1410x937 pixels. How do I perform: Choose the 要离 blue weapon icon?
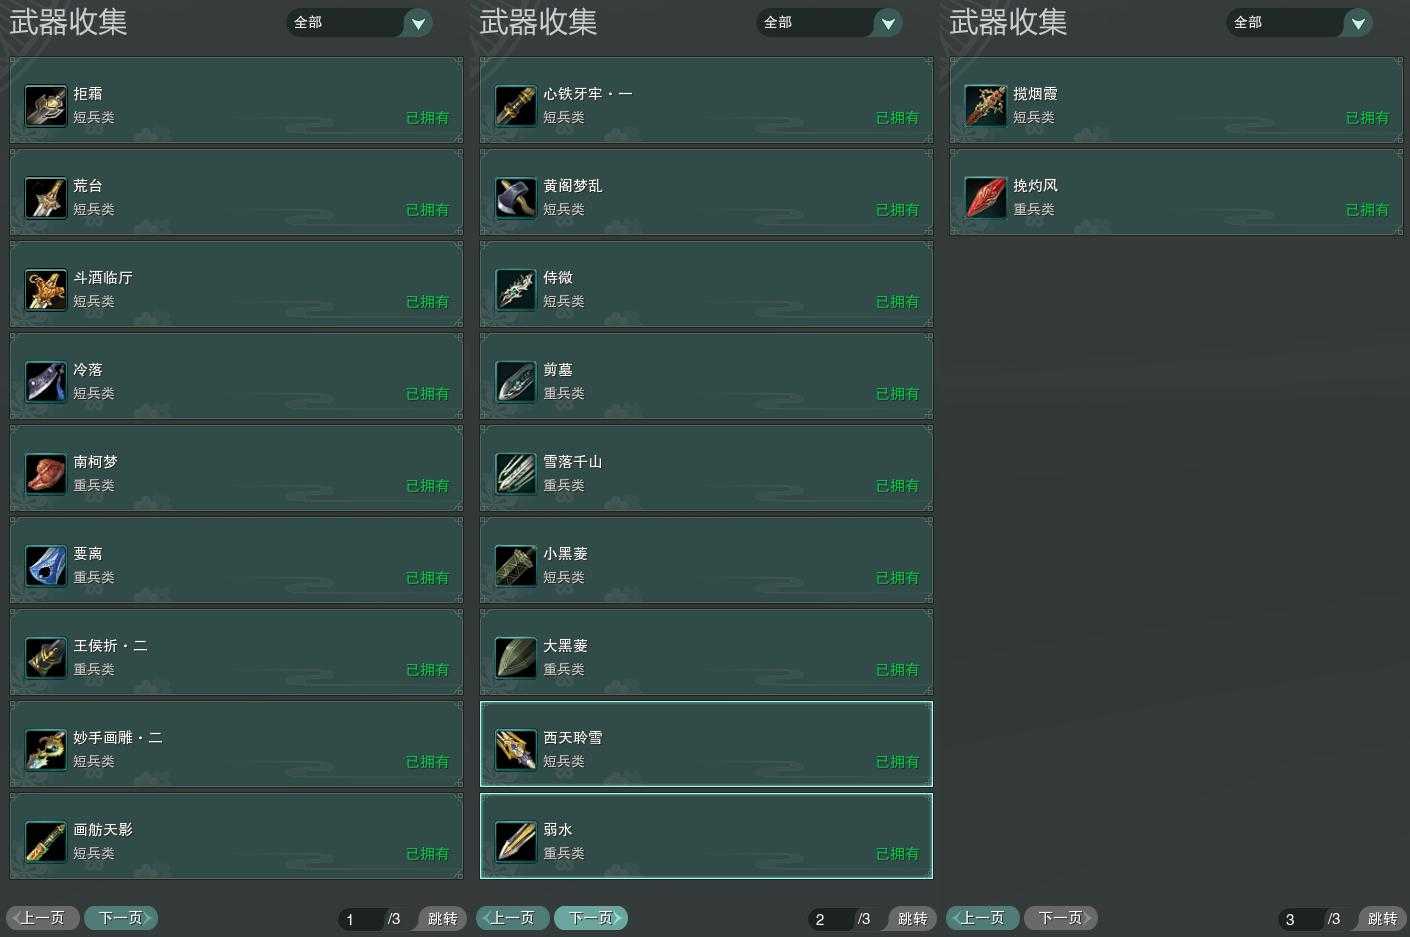click(x=46, y=566)
